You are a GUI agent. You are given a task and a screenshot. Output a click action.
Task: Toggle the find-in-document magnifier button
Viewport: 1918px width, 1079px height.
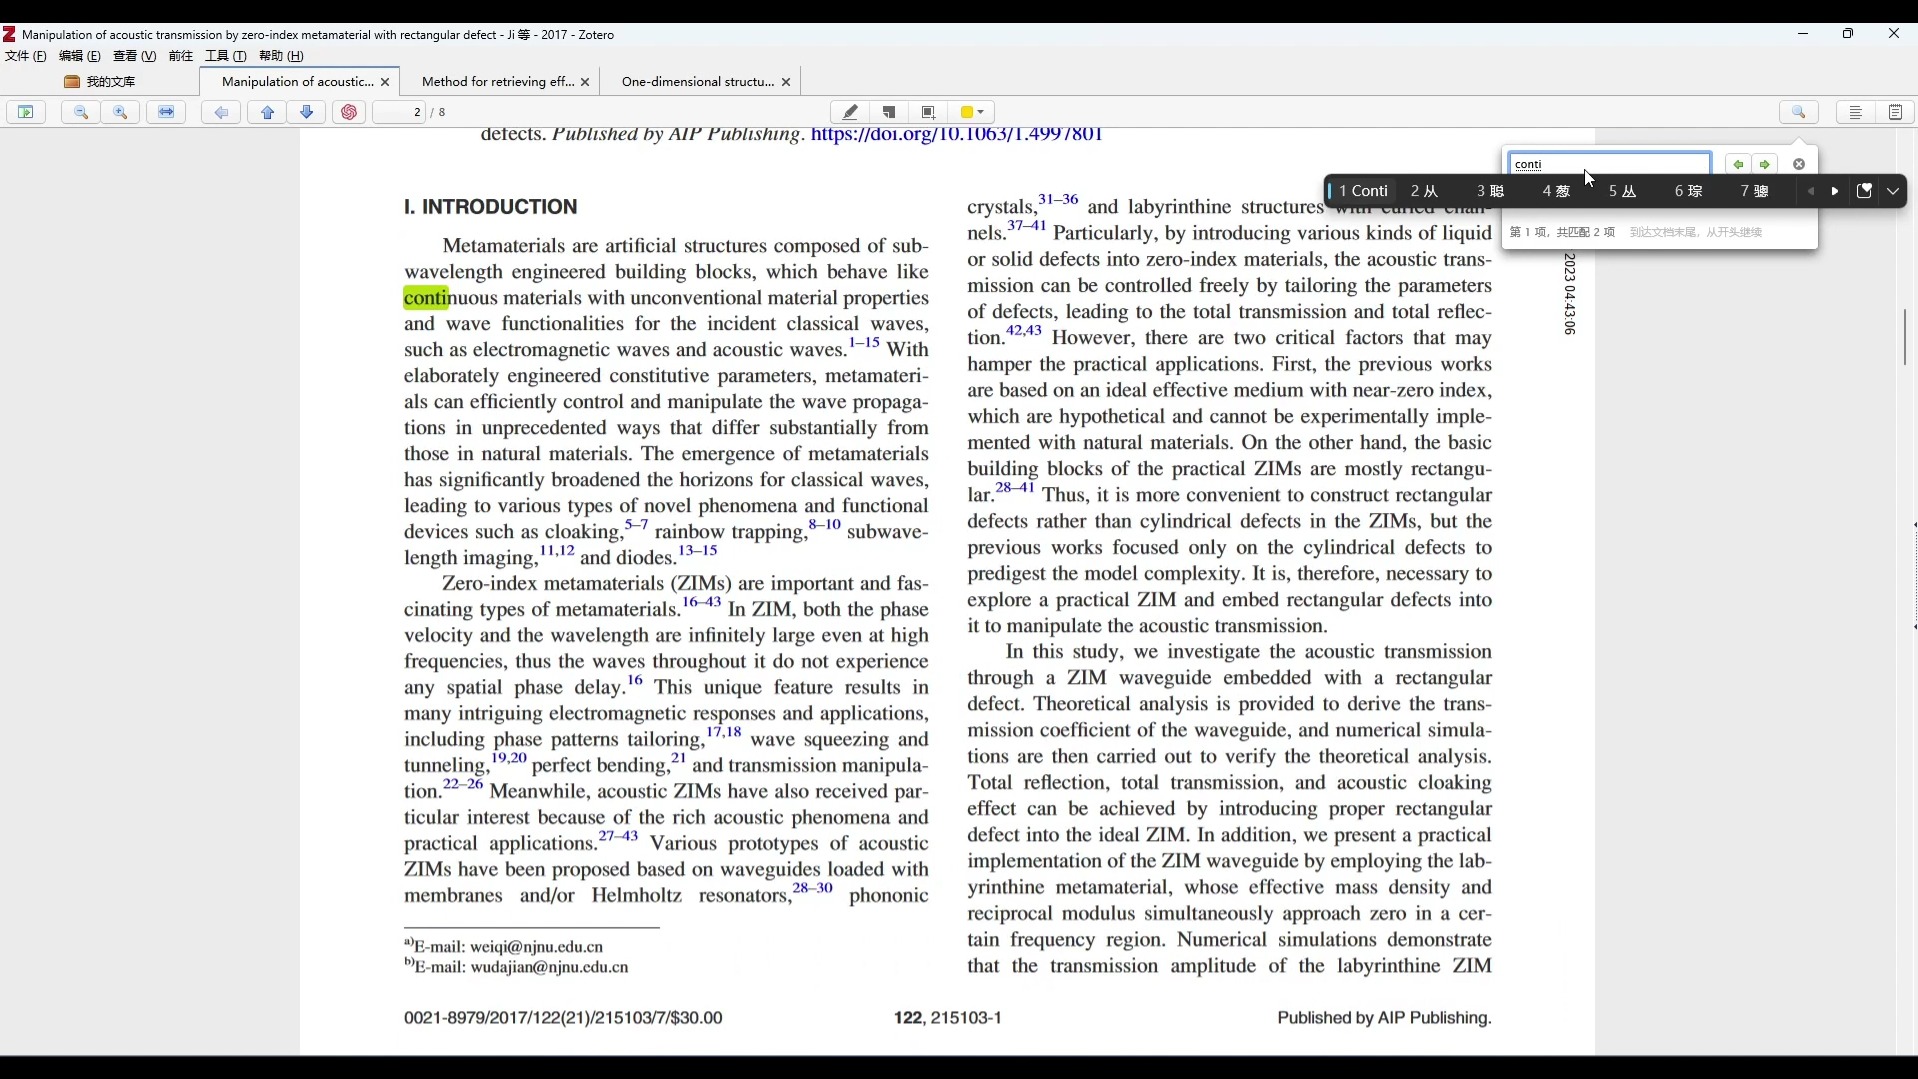[1799, 112]
